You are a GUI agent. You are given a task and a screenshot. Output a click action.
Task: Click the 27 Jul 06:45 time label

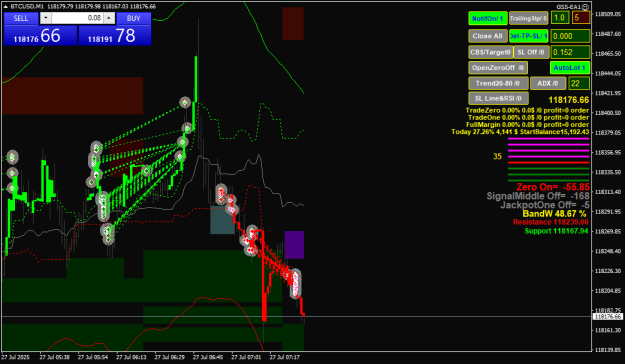(x=208, y=357)
